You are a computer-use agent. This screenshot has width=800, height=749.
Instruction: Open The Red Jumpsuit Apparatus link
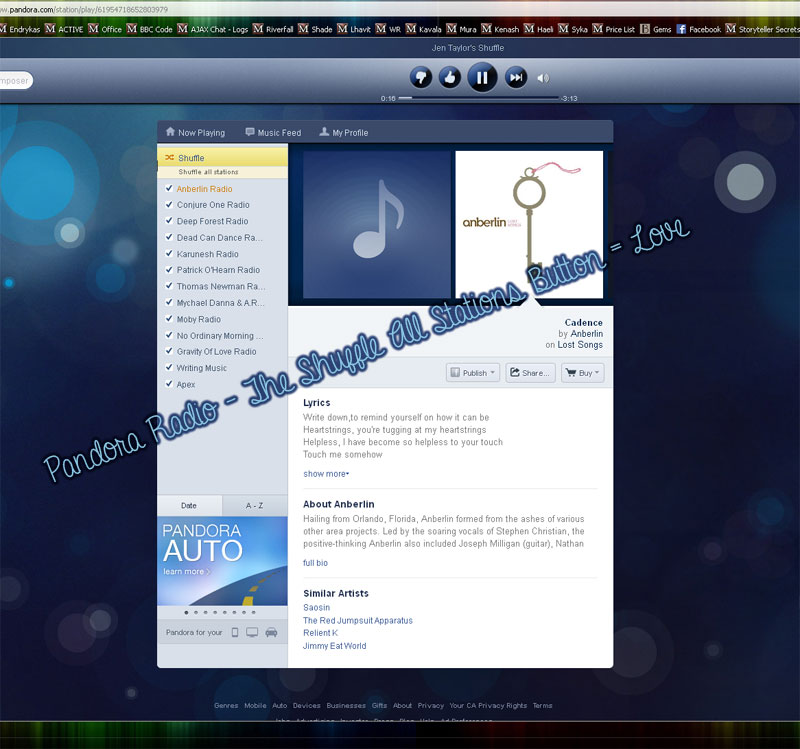358,620
